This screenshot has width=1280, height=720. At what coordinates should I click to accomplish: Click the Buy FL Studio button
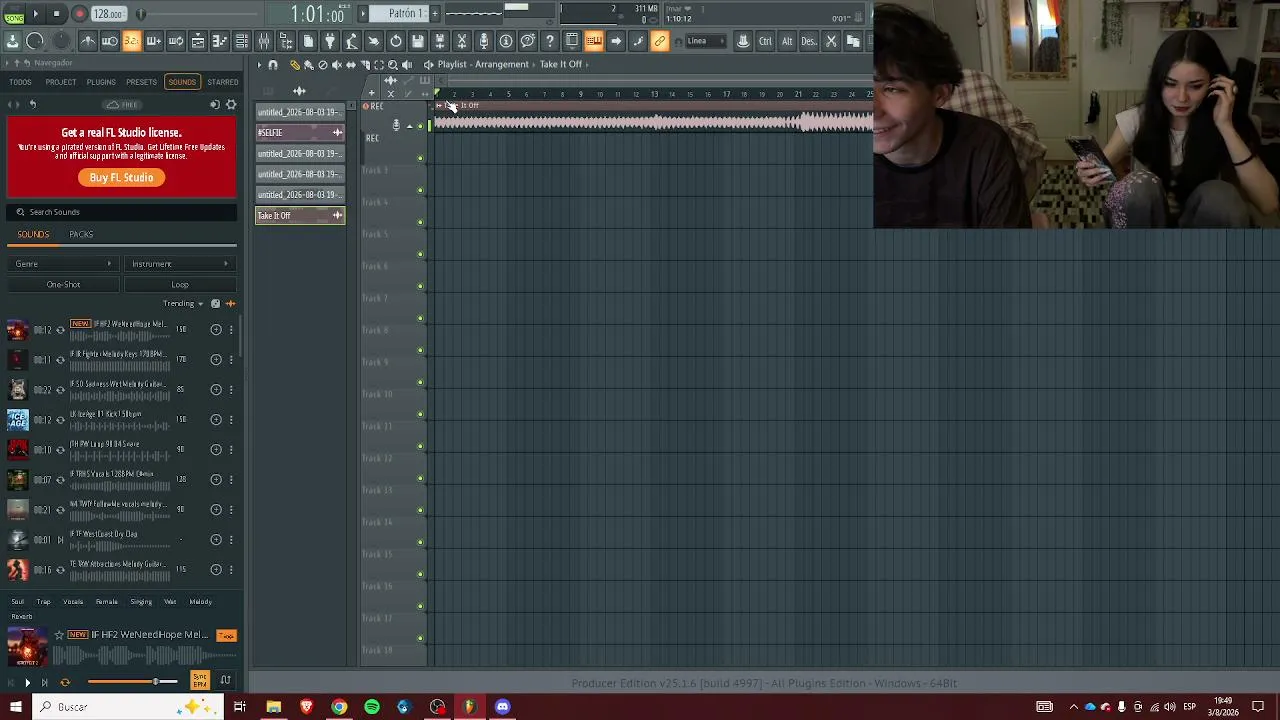pos(121,178)
